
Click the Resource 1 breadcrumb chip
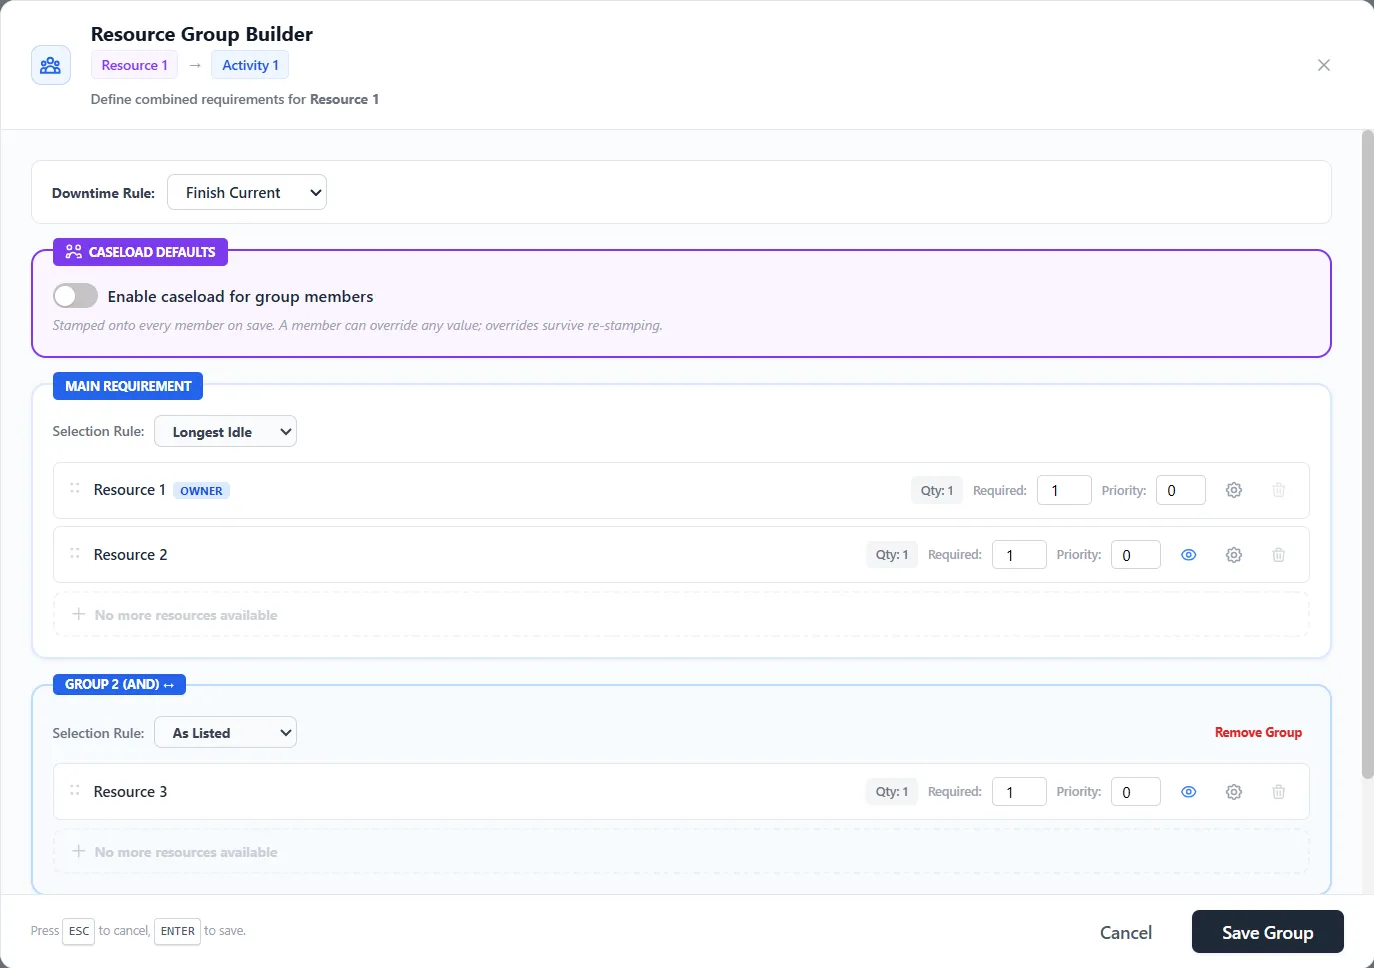coord(134,65)
